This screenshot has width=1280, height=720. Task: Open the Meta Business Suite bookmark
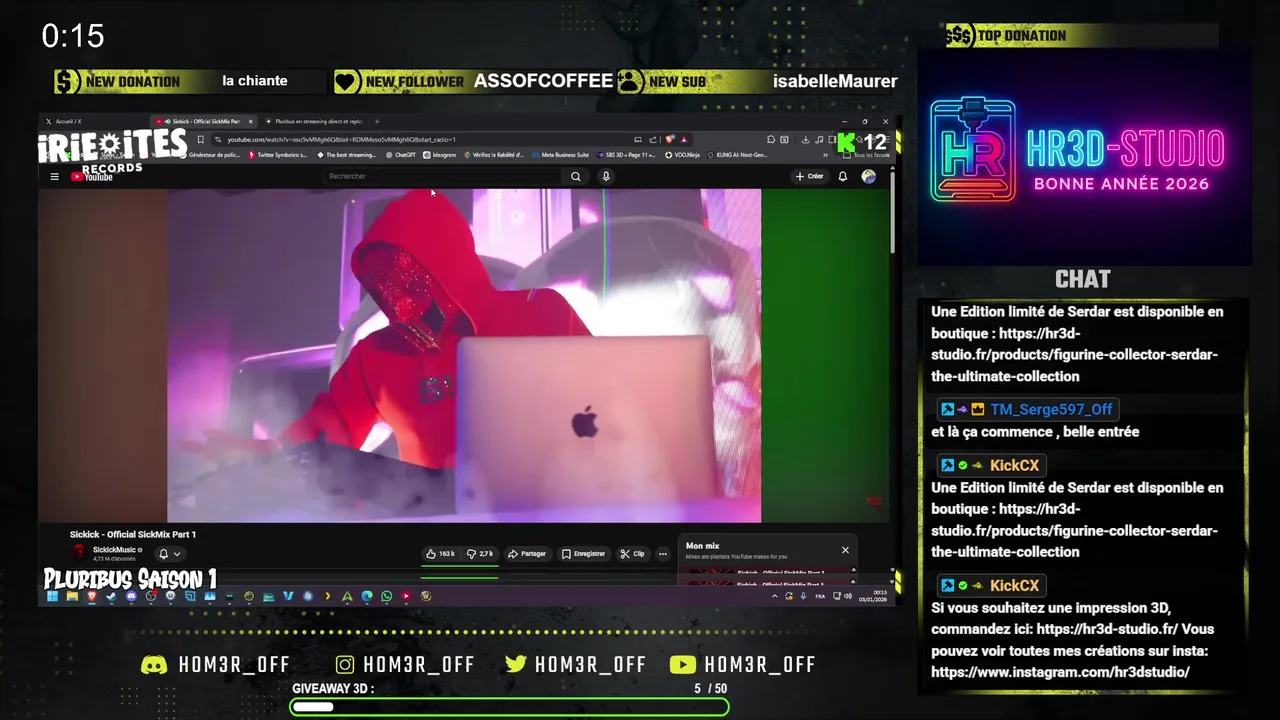tap(560, 155)
